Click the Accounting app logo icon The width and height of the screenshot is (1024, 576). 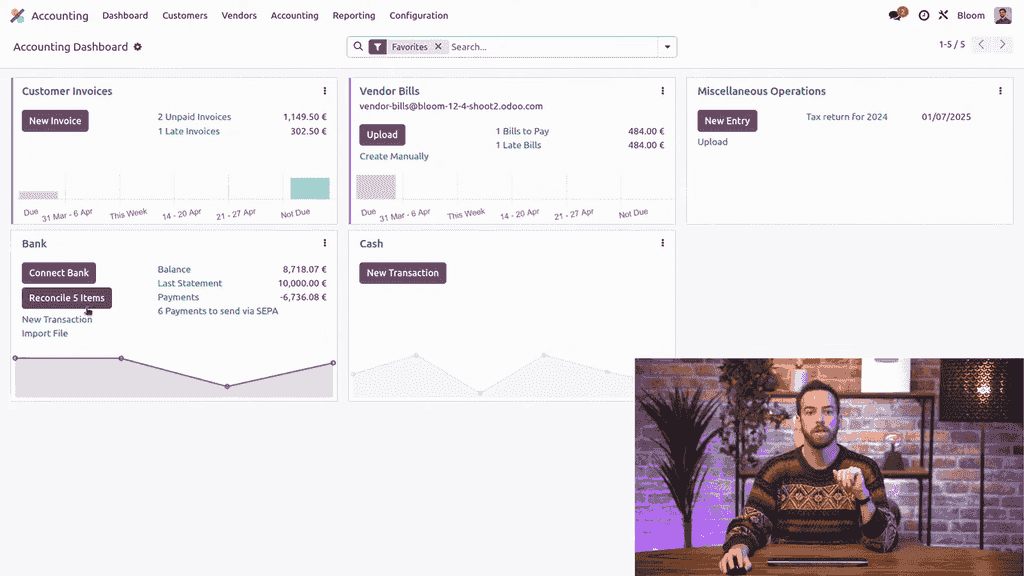[x=17, y=16]
